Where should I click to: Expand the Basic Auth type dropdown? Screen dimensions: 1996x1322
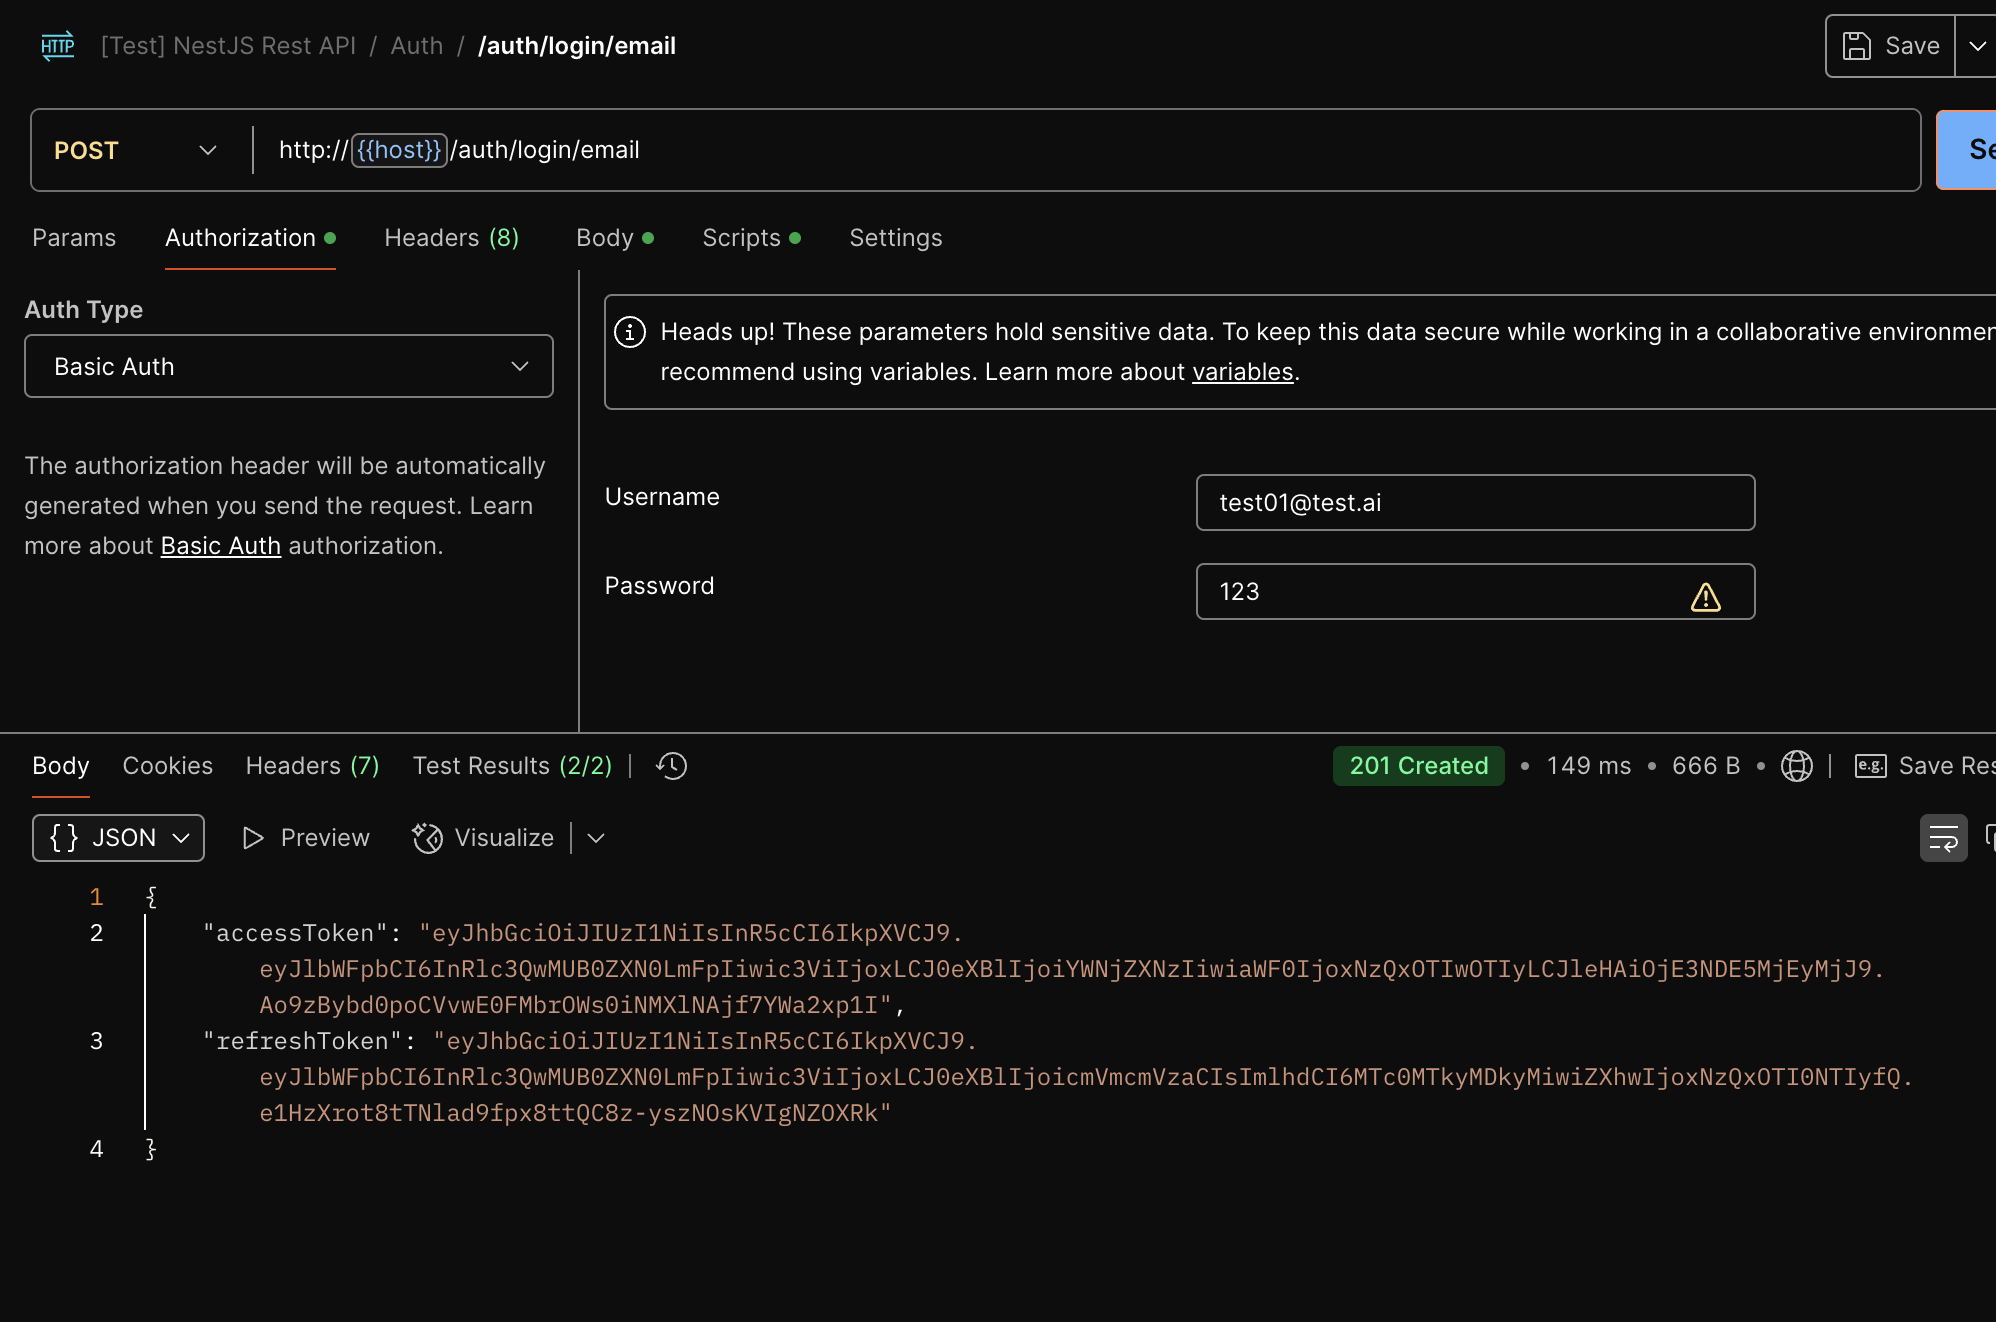[x=289, y=366]
